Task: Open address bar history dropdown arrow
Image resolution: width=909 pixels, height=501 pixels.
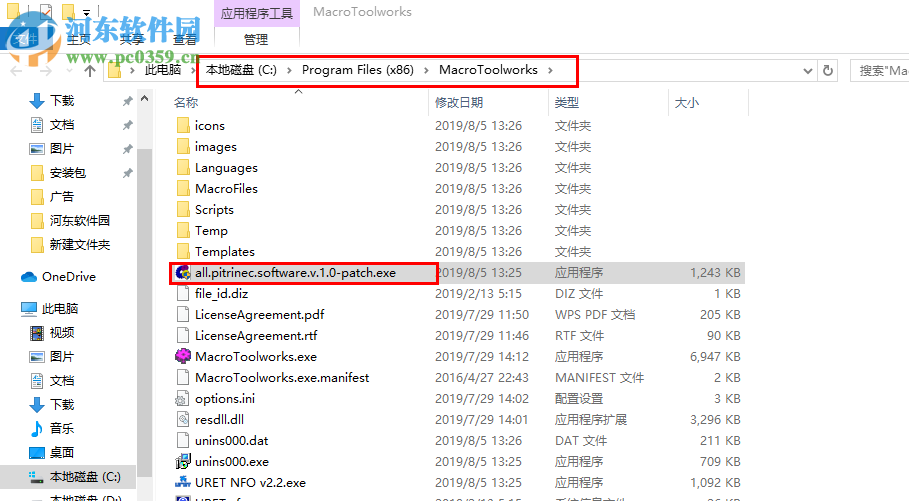Action: click(808, 71)
